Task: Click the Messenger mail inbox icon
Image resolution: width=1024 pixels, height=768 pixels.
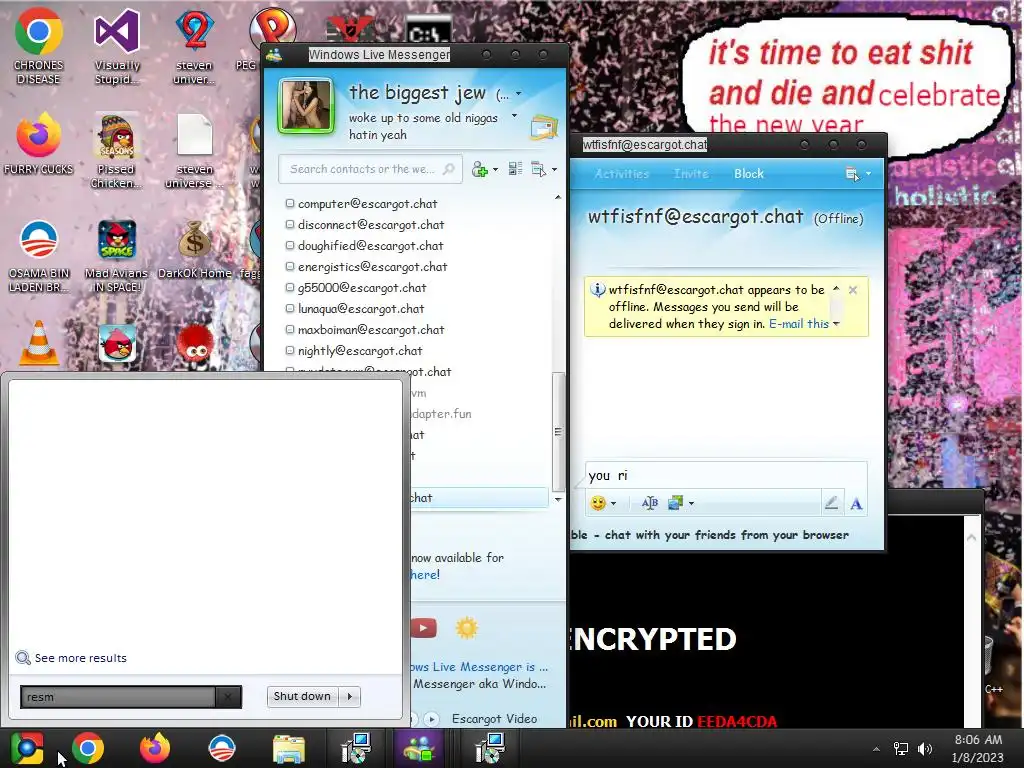Action: click(544, 127)
